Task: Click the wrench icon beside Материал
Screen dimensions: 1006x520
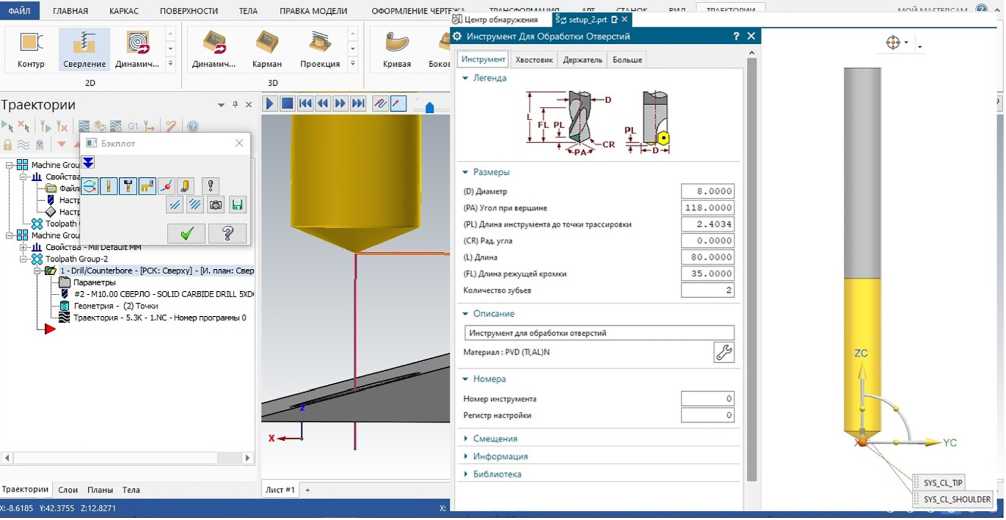Action: point(723,352)
